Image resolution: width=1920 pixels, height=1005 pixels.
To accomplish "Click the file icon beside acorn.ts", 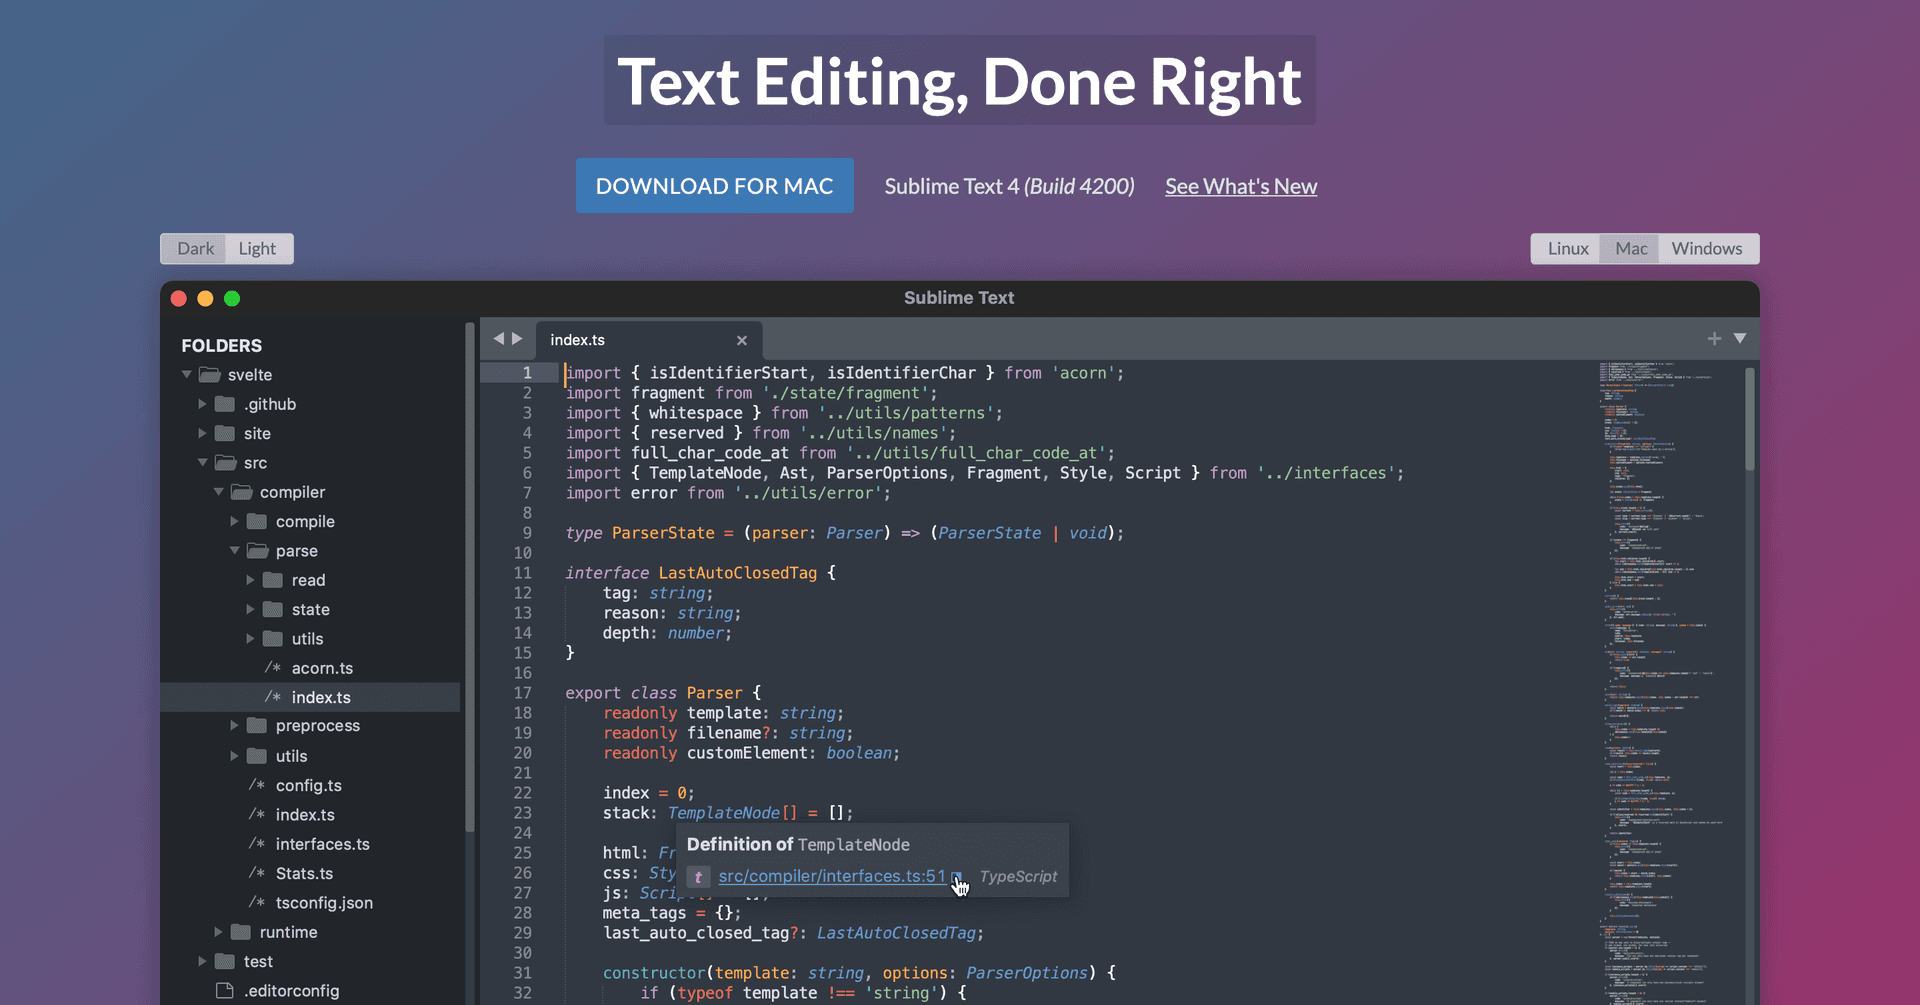I will coord(272,668).
